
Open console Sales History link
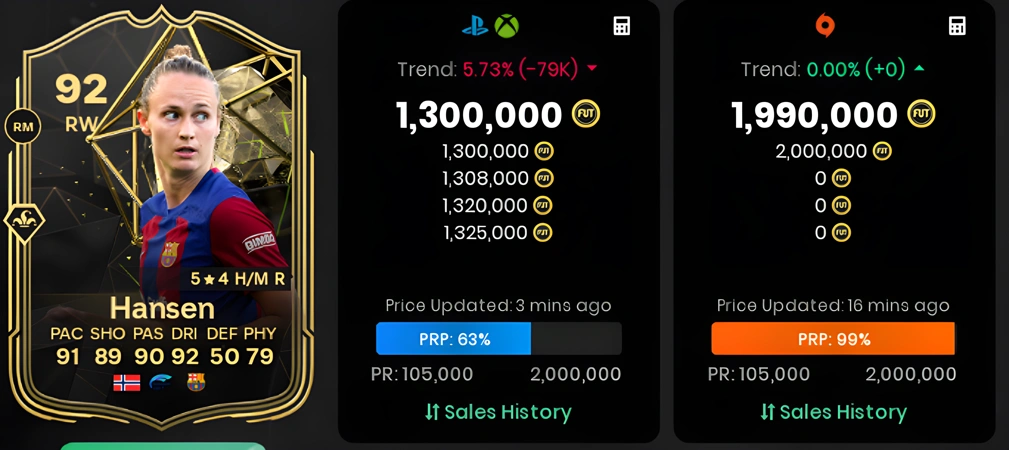pyautogui.click(x=498, y=412)
